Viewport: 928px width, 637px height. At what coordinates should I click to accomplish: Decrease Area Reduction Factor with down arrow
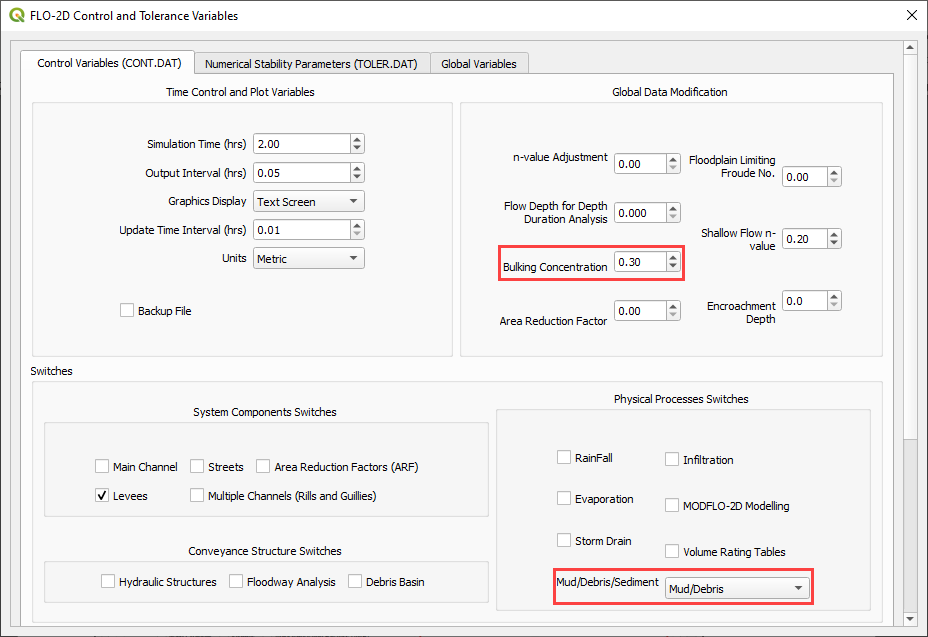673,316
